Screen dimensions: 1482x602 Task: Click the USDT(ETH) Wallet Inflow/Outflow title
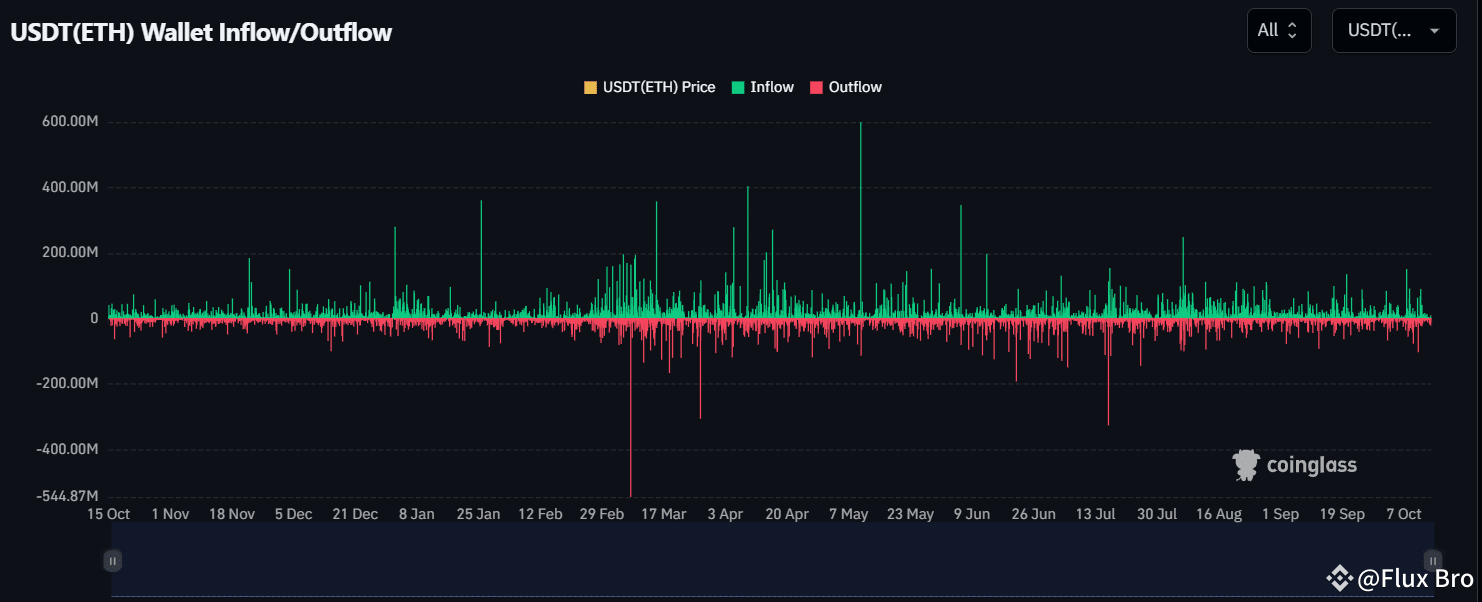pyautogui.click(x=201, y=32)
